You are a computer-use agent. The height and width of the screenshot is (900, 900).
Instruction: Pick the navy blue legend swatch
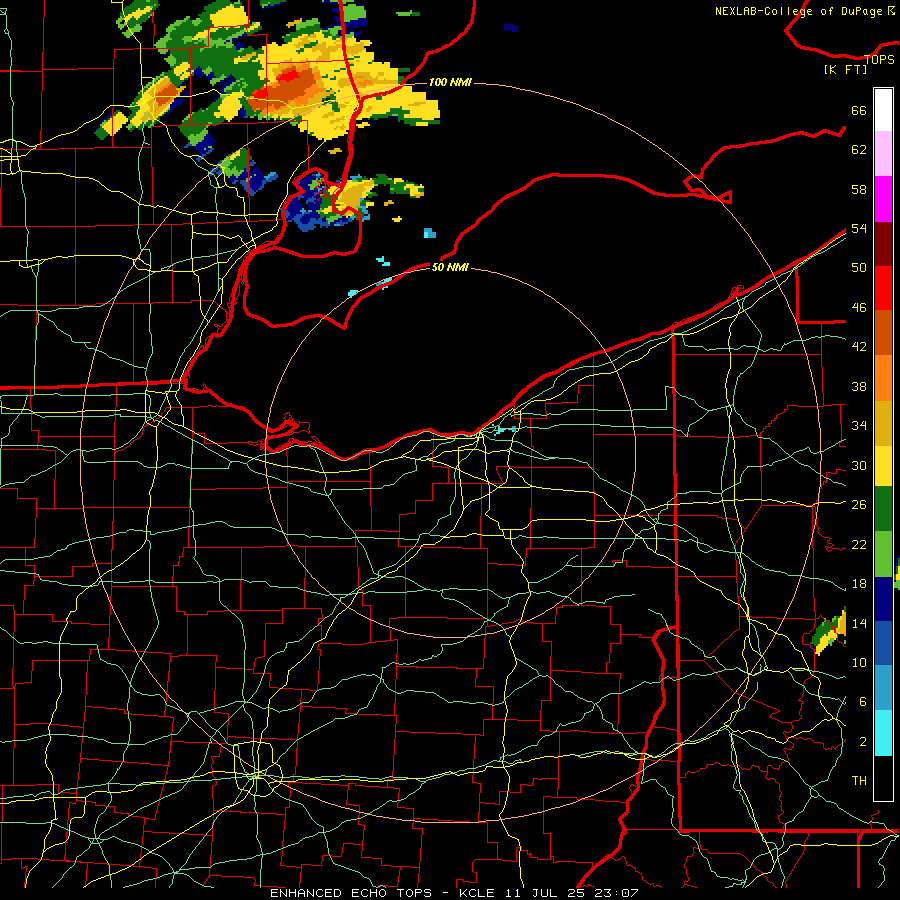click(883, 599)
